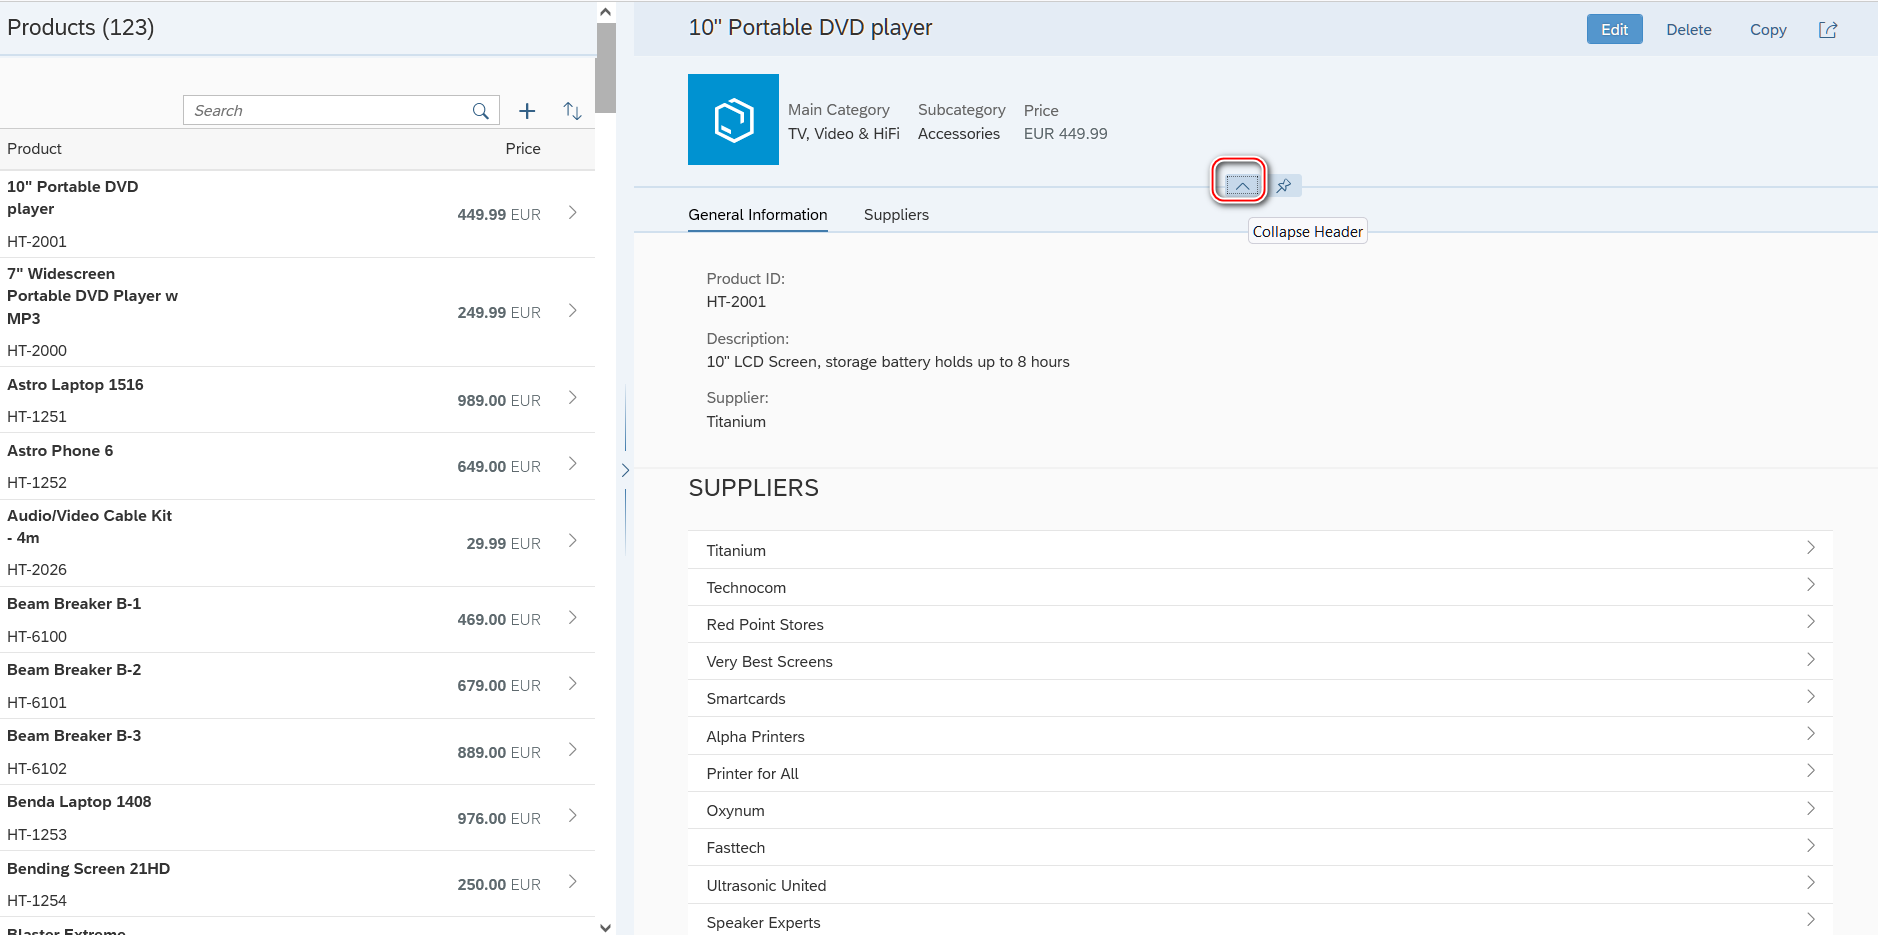Open Bending Screen 21HD row chevron
This screenshot has width=1878, height=935.
tap(572, 882)
